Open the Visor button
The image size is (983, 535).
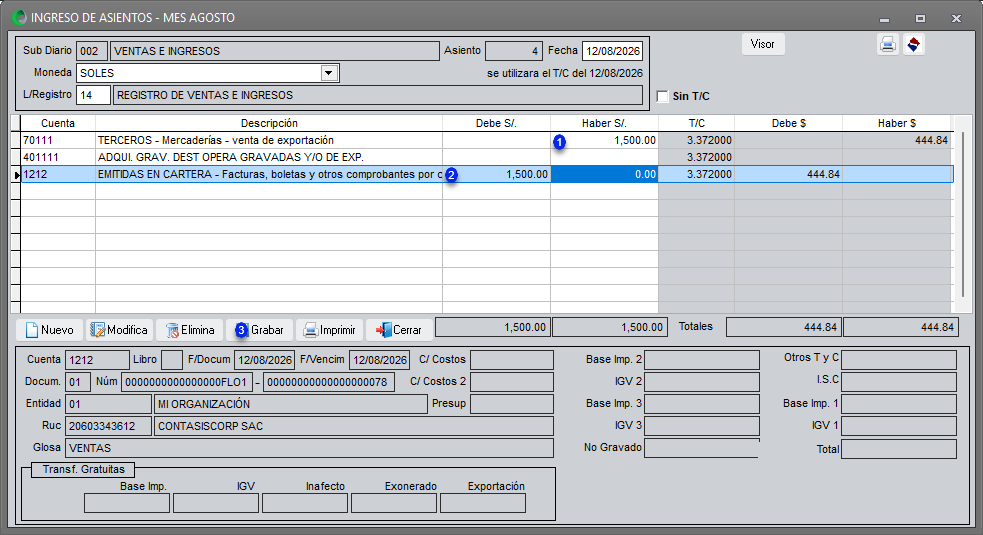click(x=763, y=45)
